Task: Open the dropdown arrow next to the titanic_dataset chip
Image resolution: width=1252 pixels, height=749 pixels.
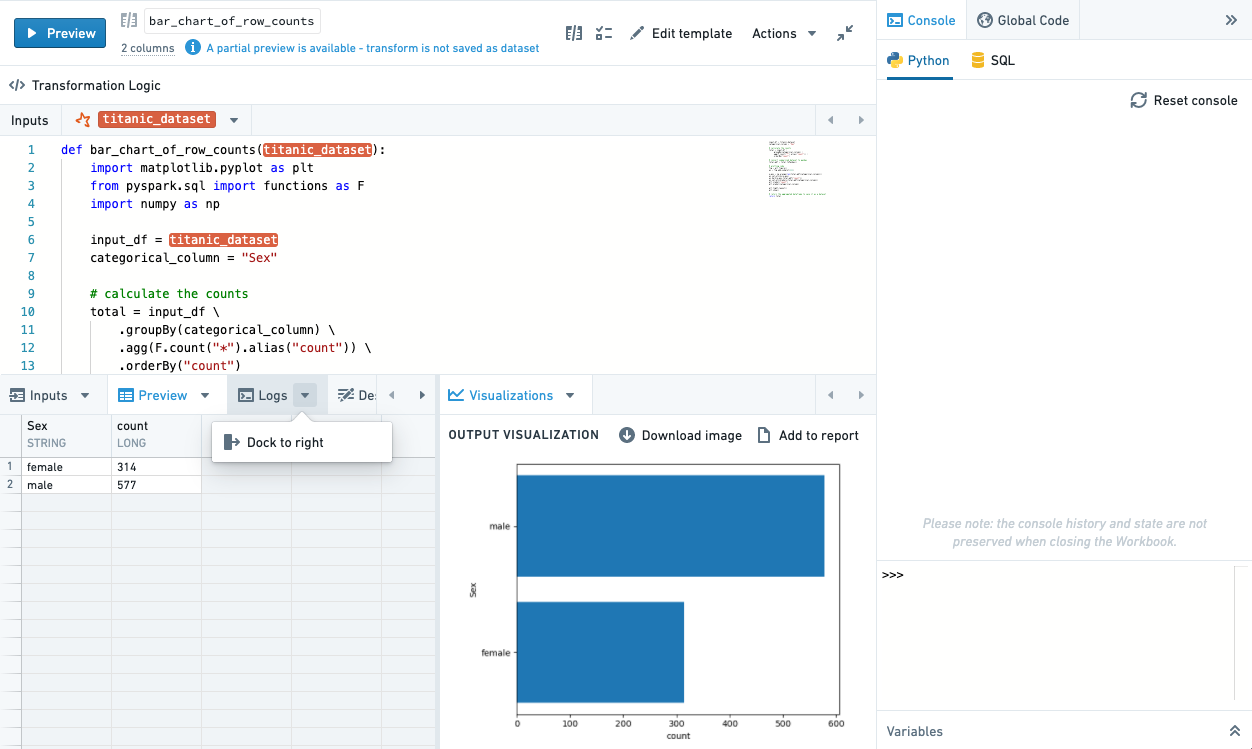Action: [x=234, y=120]
